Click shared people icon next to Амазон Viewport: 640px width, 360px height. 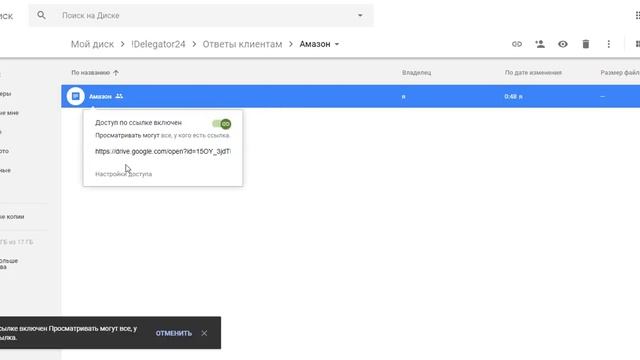(119, 96)
